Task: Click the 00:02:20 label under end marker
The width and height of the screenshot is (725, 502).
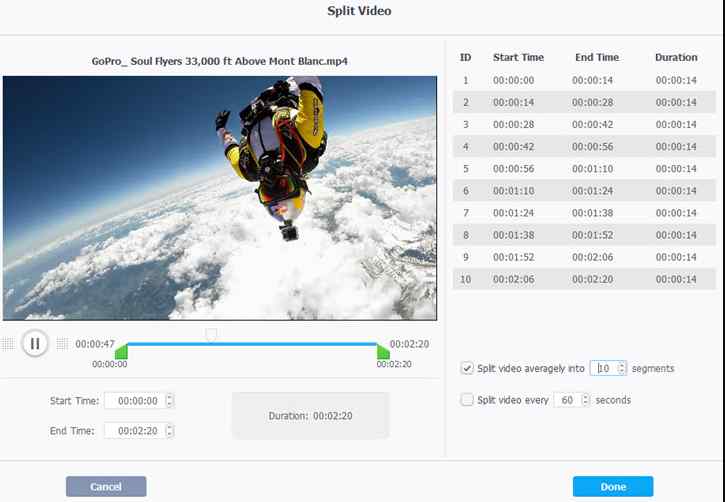Action: click(x=394, y=364)
